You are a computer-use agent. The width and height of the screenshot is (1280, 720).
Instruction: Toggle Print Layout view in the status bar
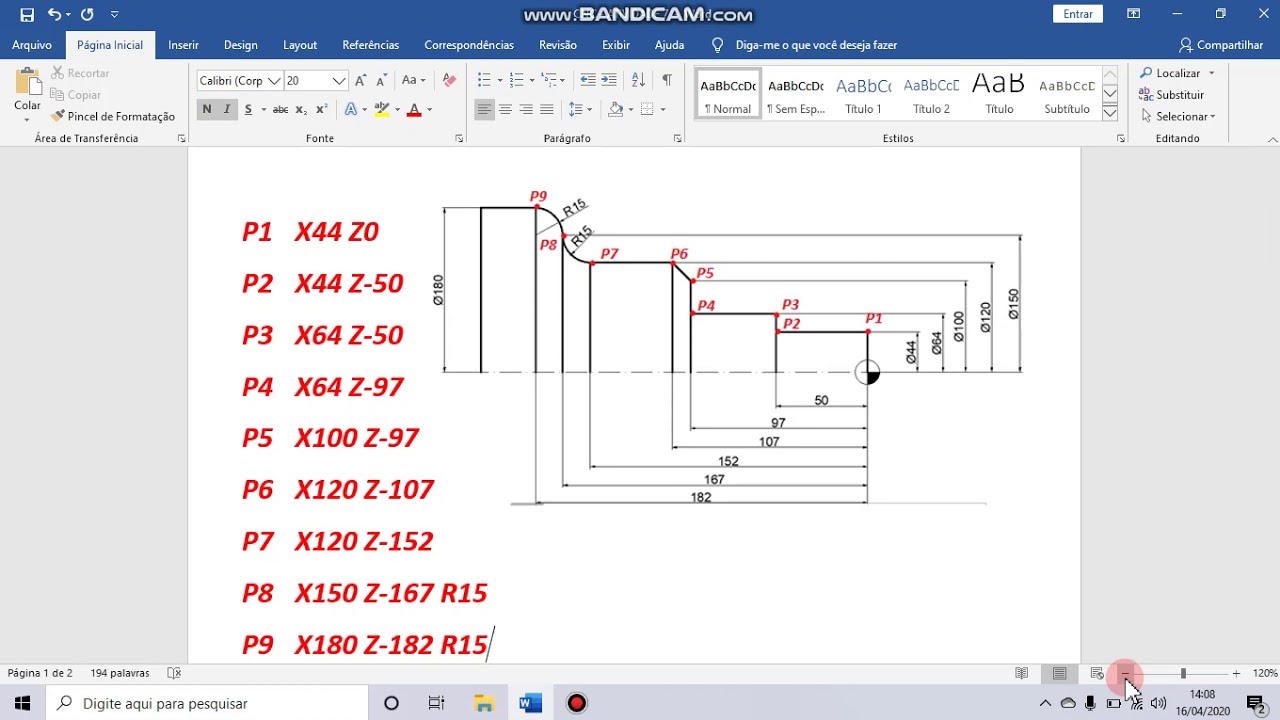[x=1059, y=673]
